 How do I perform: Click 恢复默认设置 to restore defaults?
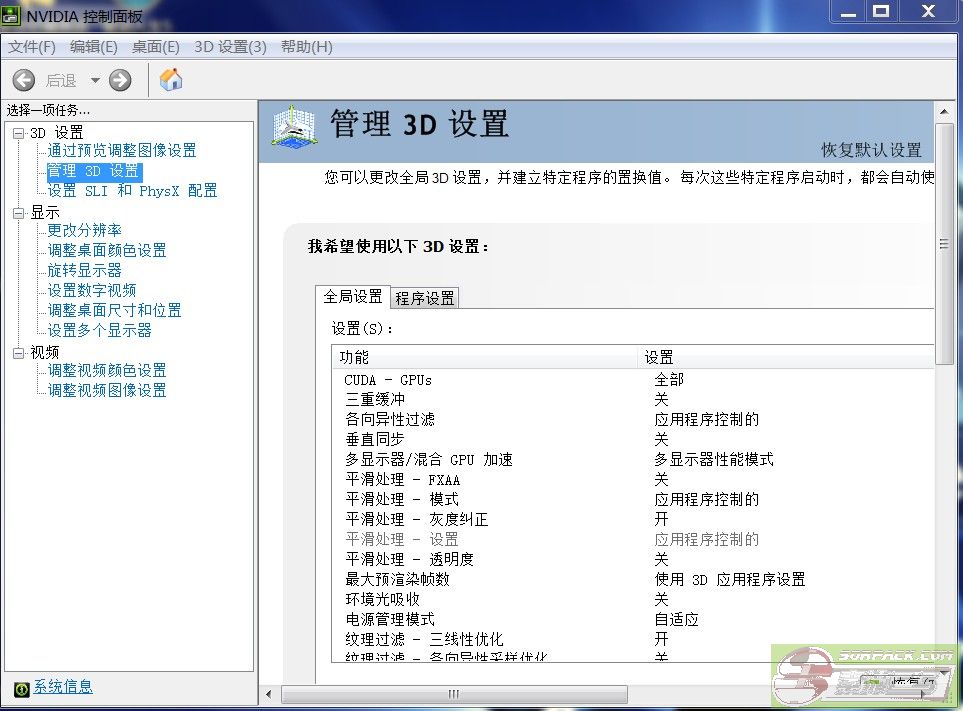(871, 150)
